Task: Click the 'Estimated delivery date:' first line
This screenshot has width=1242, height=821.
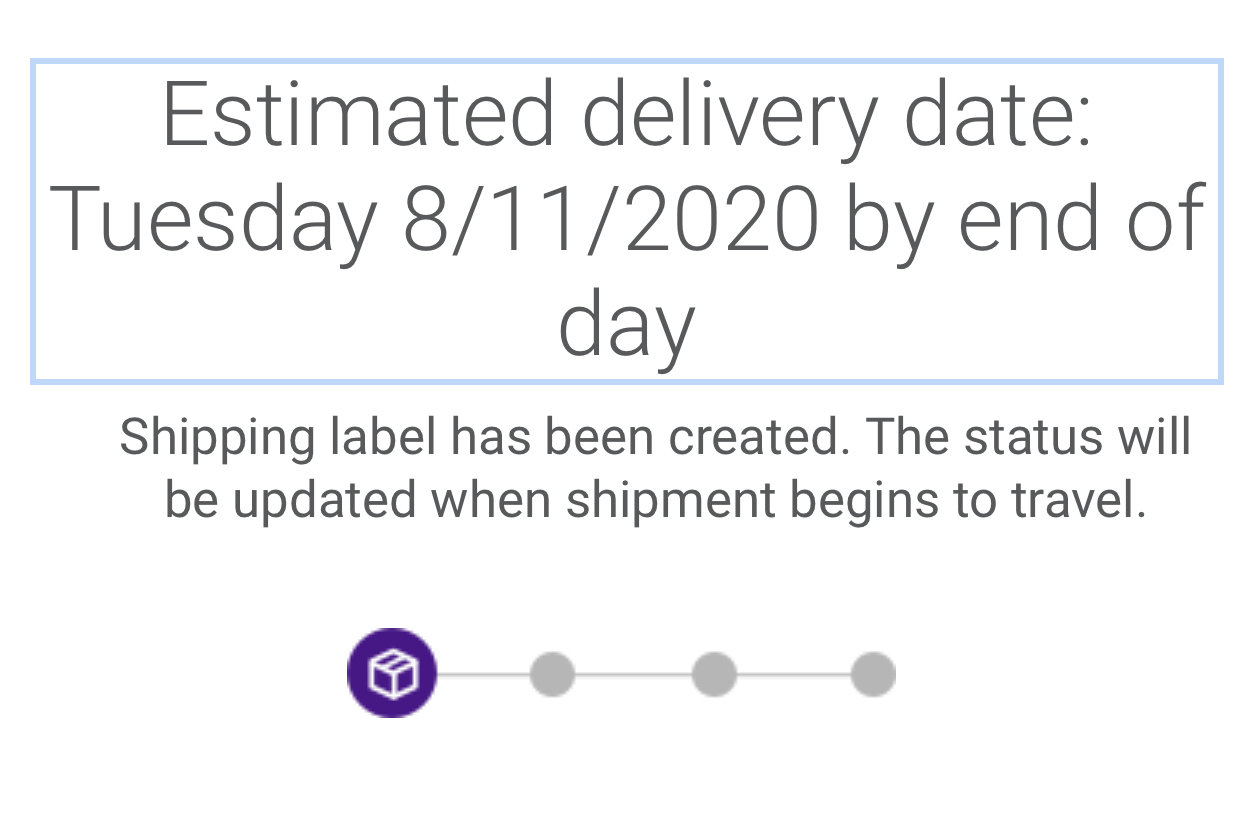Action: pyautogui.click(x=627, y=113)
